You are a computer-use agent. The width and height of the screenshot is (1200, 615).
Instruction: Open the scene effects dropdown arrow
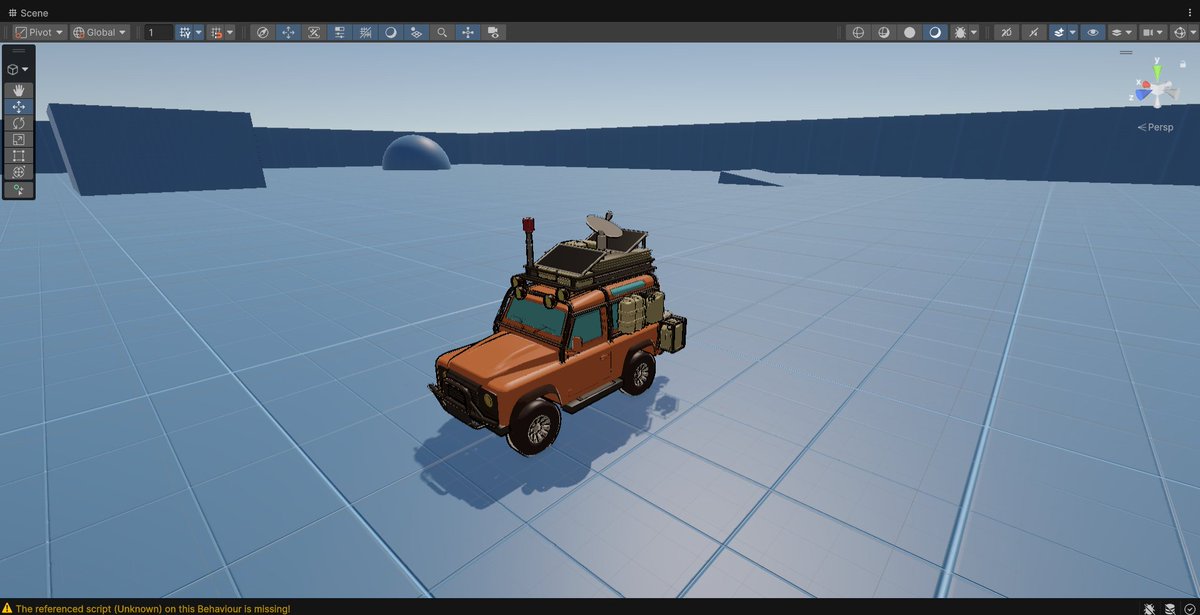pos(1073,32)
